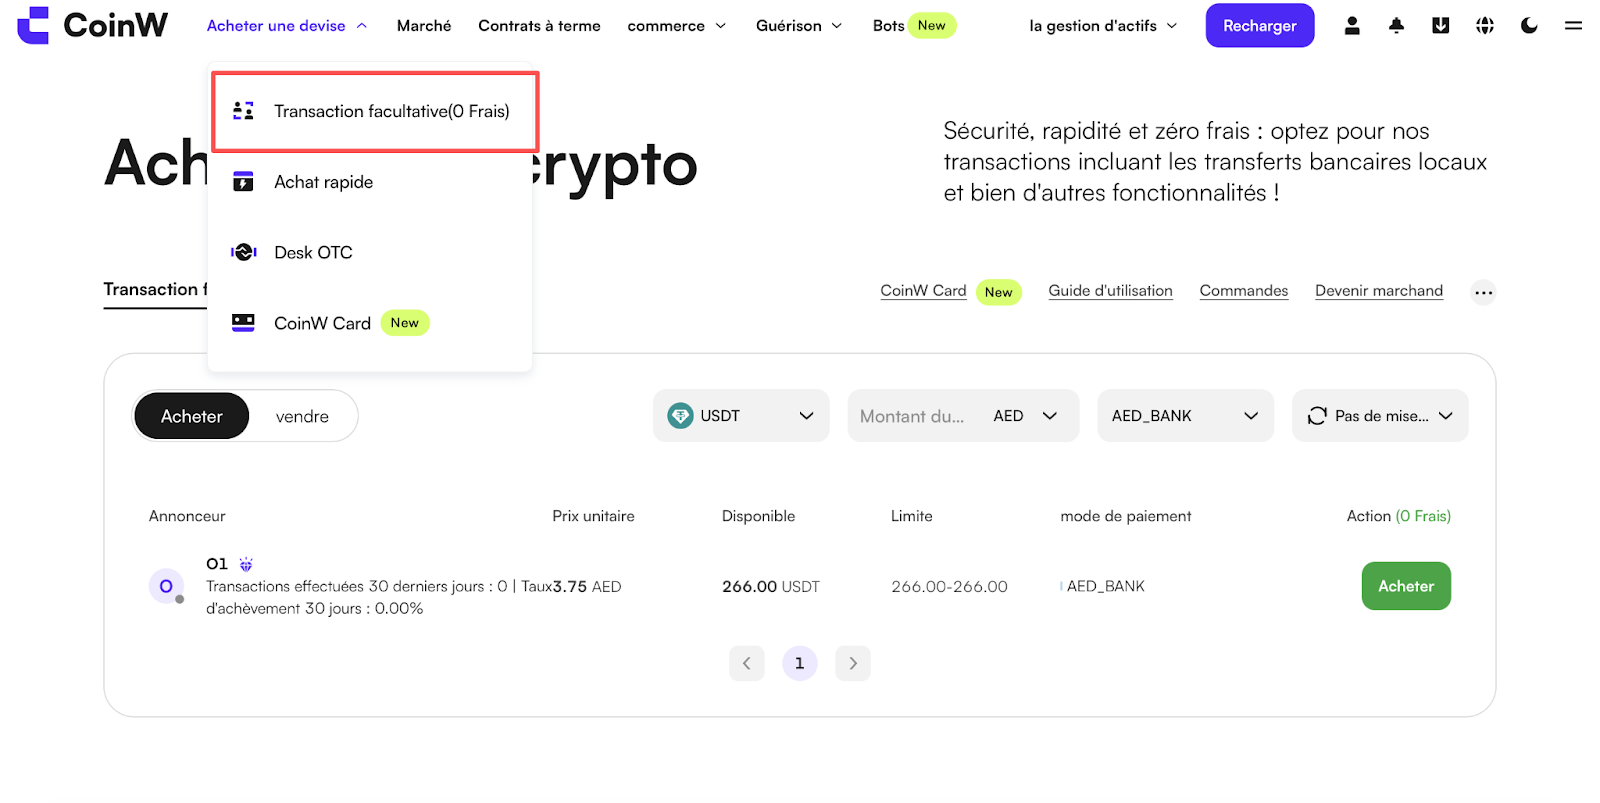This screenshot has width=1600, height=803.
Task: Click the 266.00-266.00 limit value
Action: [949, 587]
